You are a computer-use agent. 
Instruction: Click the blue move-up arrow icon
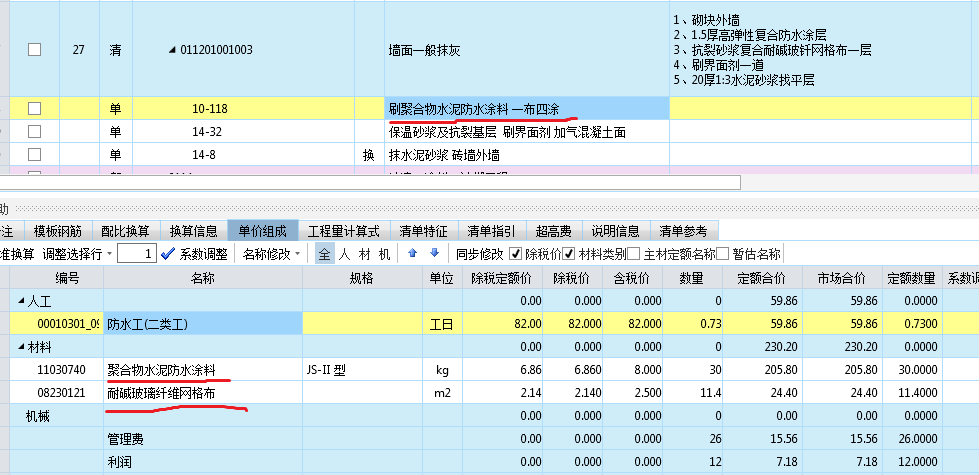pos(412,253)
